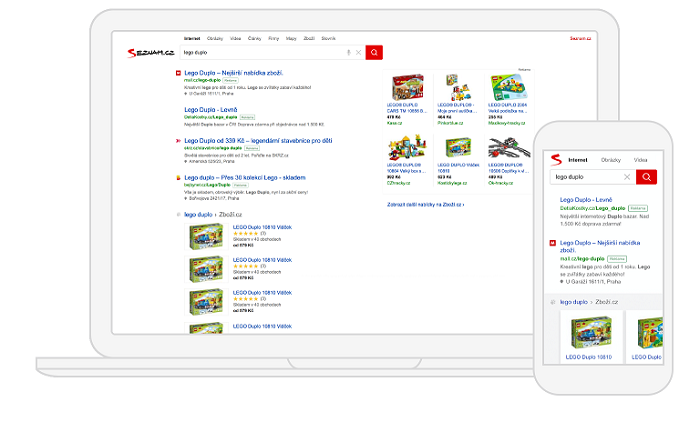Open the Mapy tab on laptop
The image size is (700, 432).
tap(291, 38)
